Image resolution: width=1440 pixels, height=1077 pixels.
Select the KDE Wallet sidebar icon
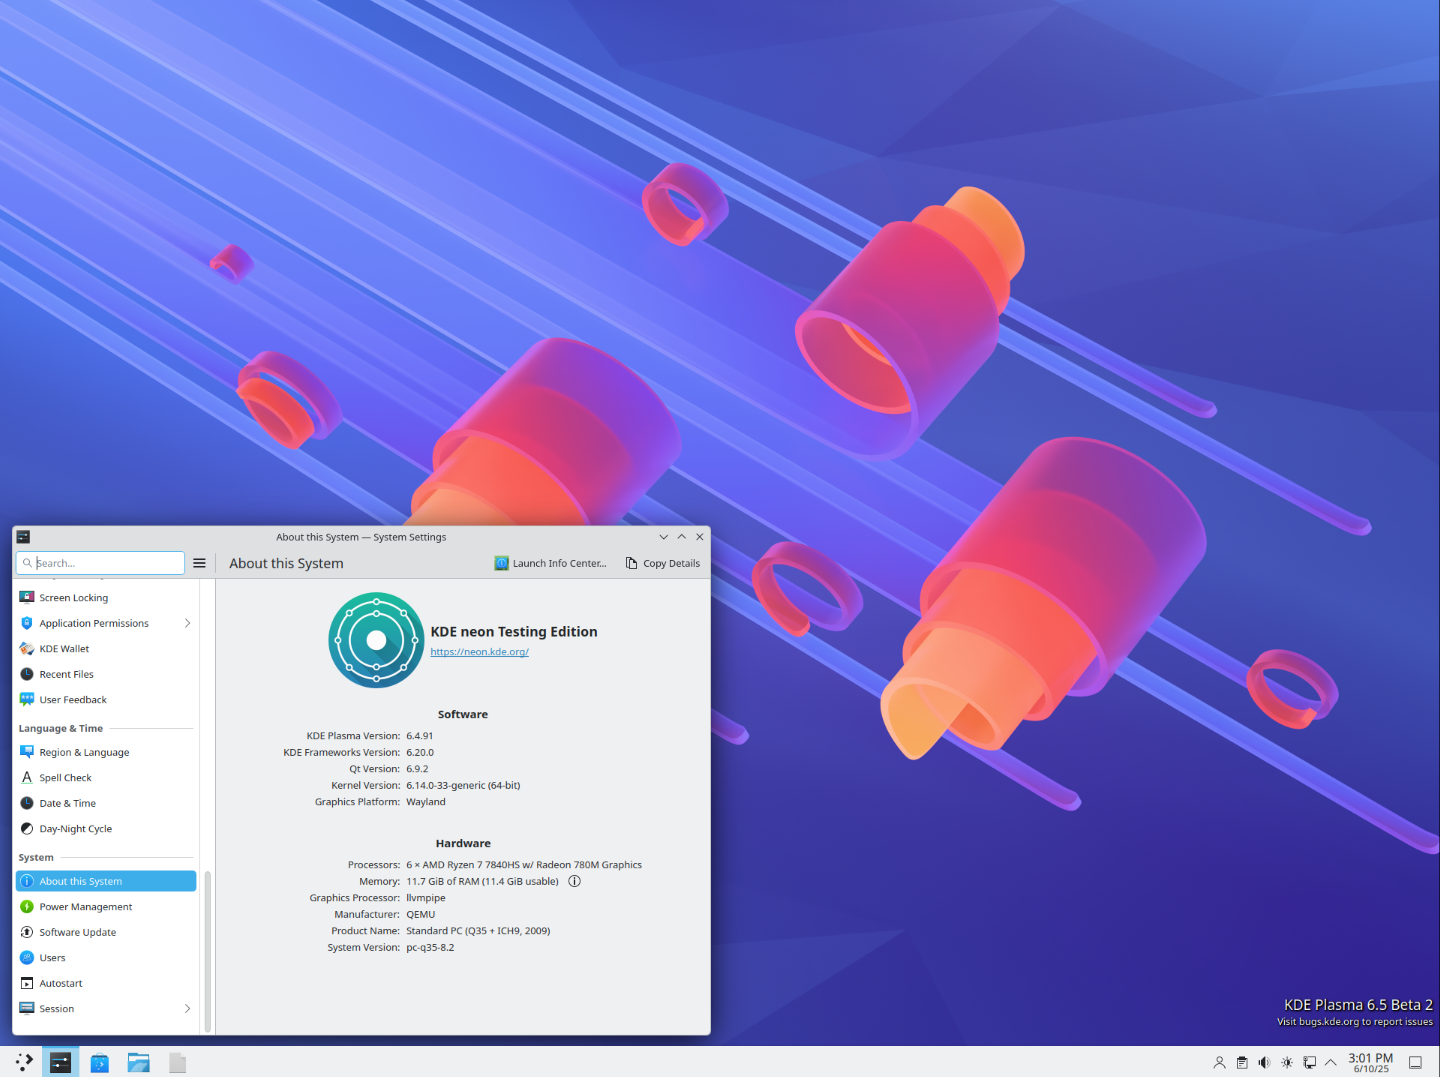point(27,648)
